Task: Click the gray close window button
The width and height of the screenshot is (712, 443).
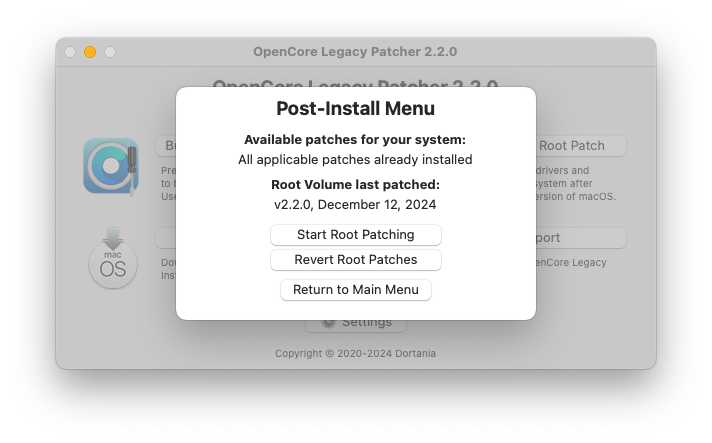Action: [70, 52]
